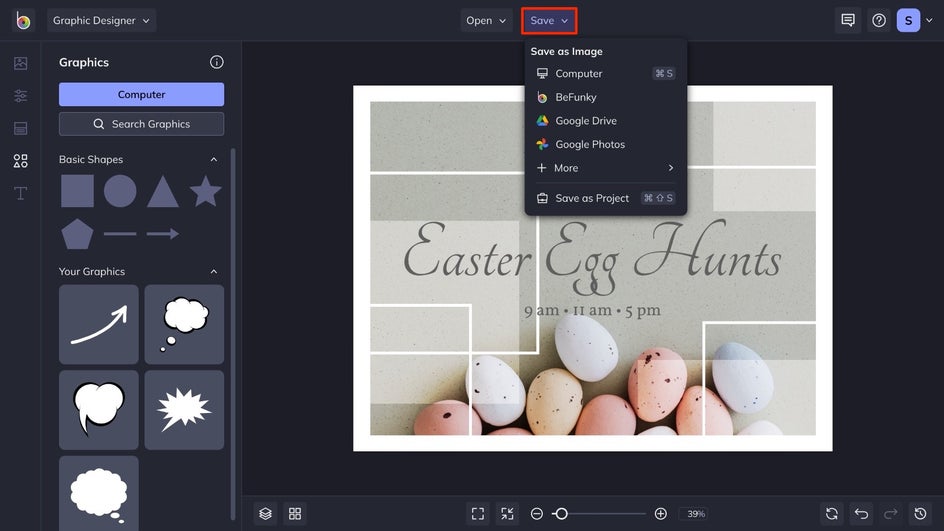Screen dimensions: 944x531
Task: Click the Computer upload button
Action: [141, 94]
